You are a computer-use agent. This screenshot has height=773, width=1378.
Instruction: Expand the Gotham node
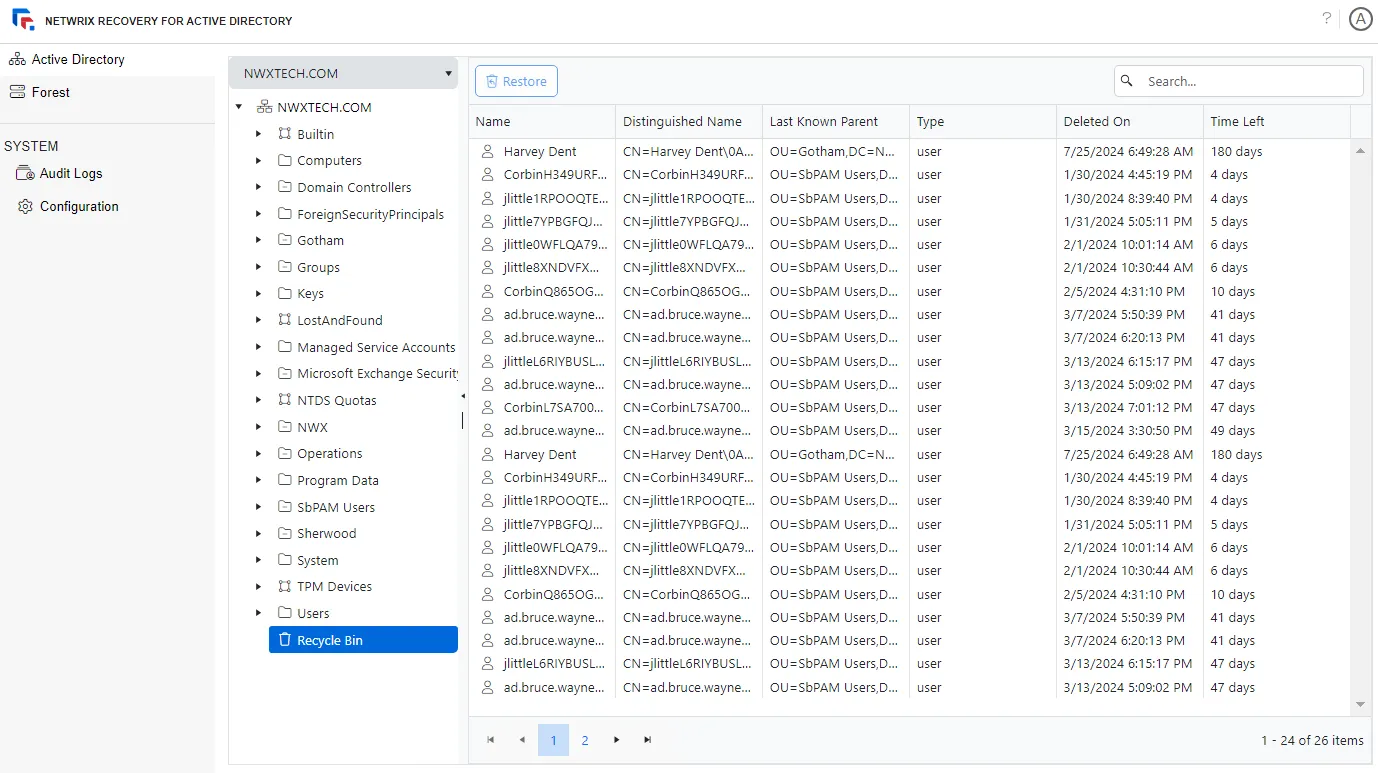click(258, 240)
